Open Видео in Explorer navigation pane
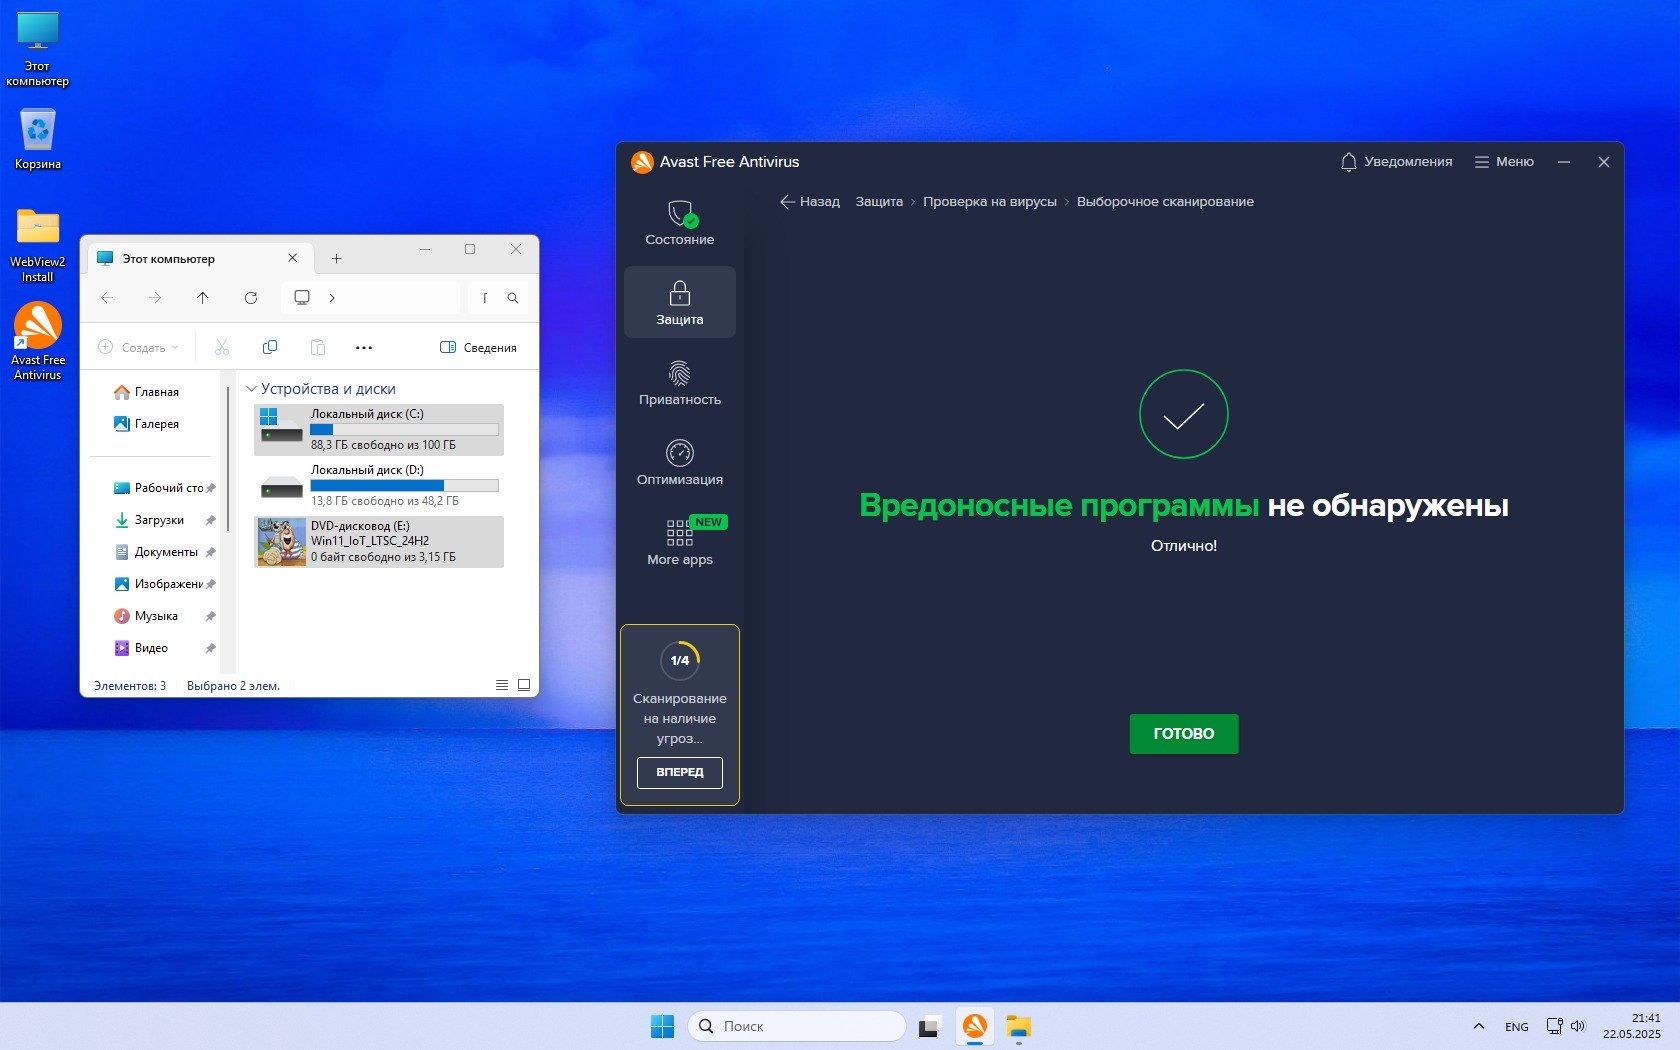Screen dimensions: 1680x1050 [164, 648]
